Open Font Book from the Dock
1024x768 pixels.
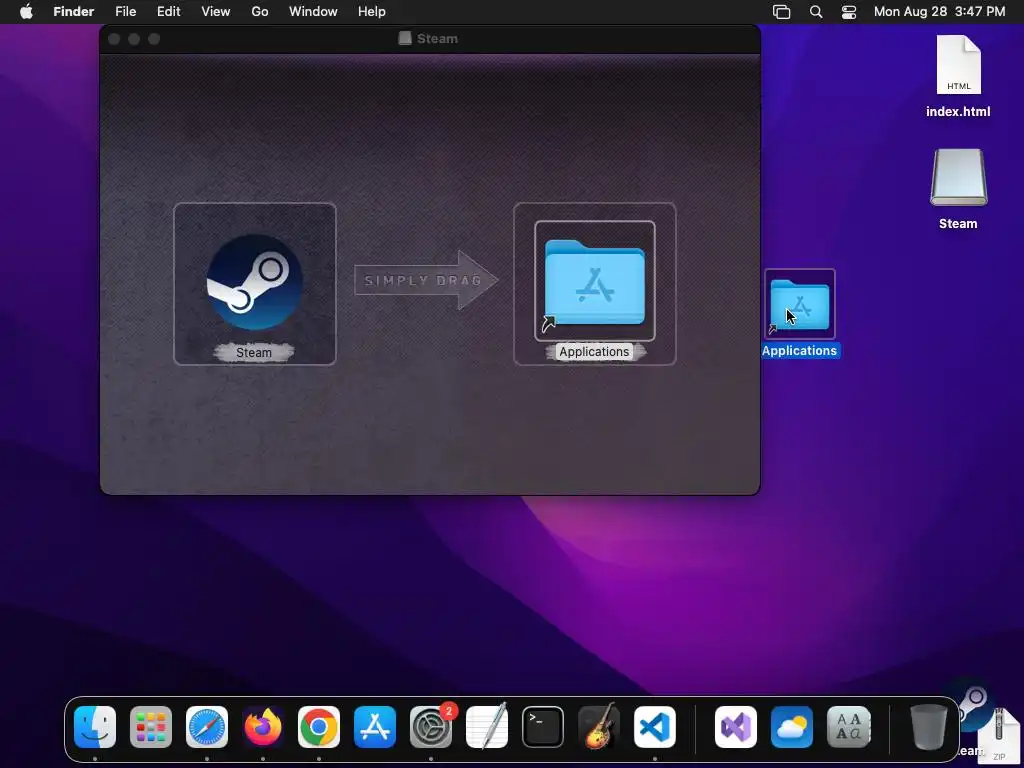(848, 727)
